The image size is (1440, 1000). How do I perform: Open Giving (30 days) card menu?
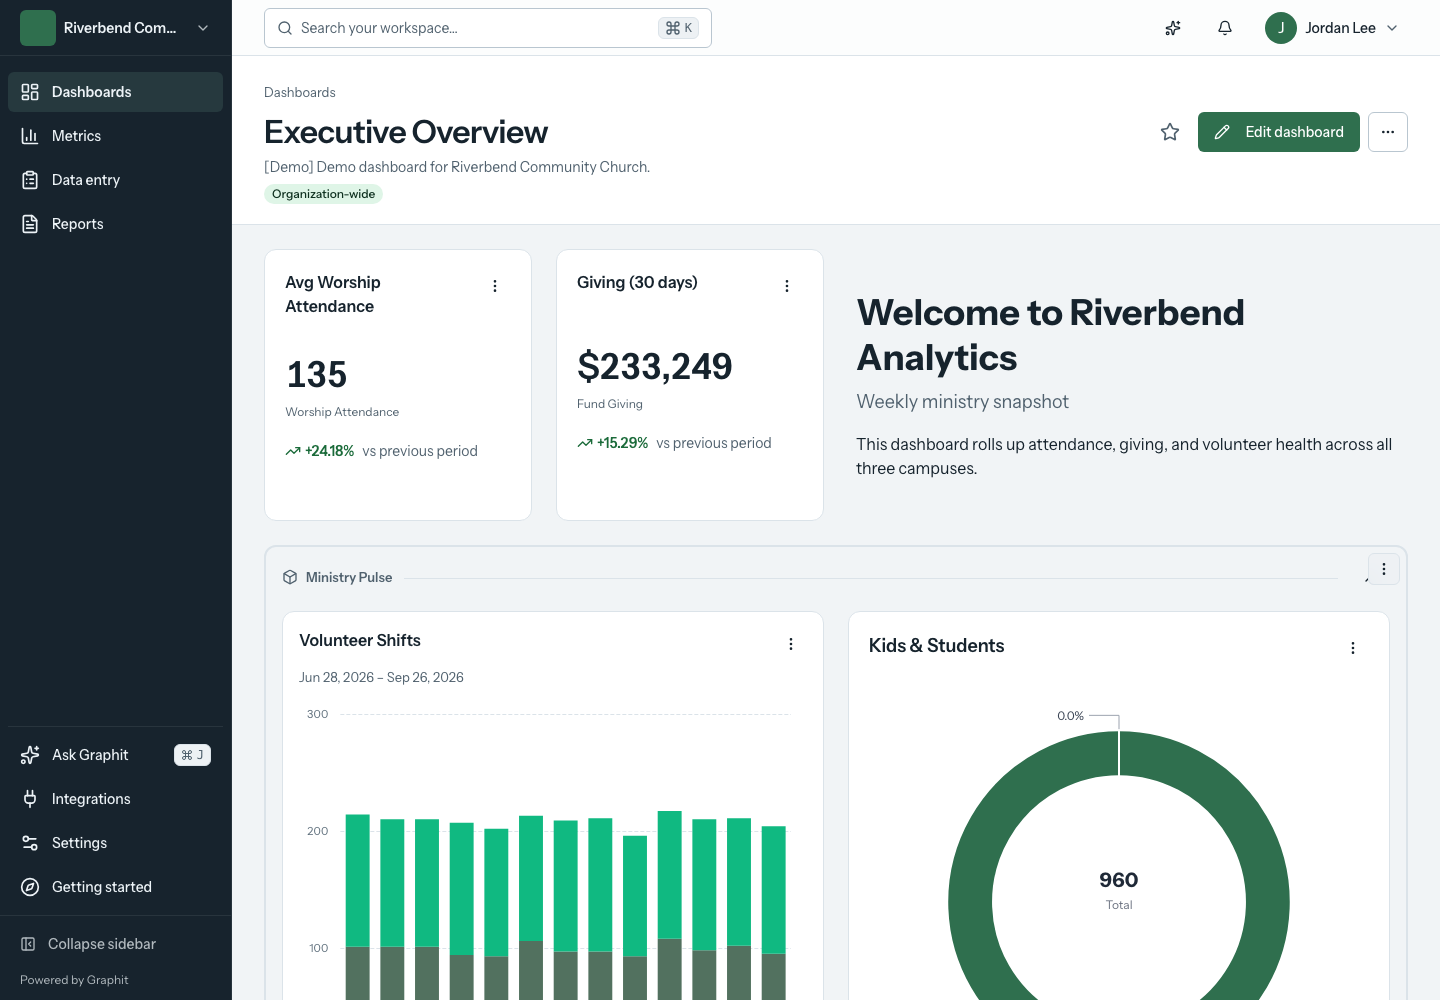coord(787,286)
